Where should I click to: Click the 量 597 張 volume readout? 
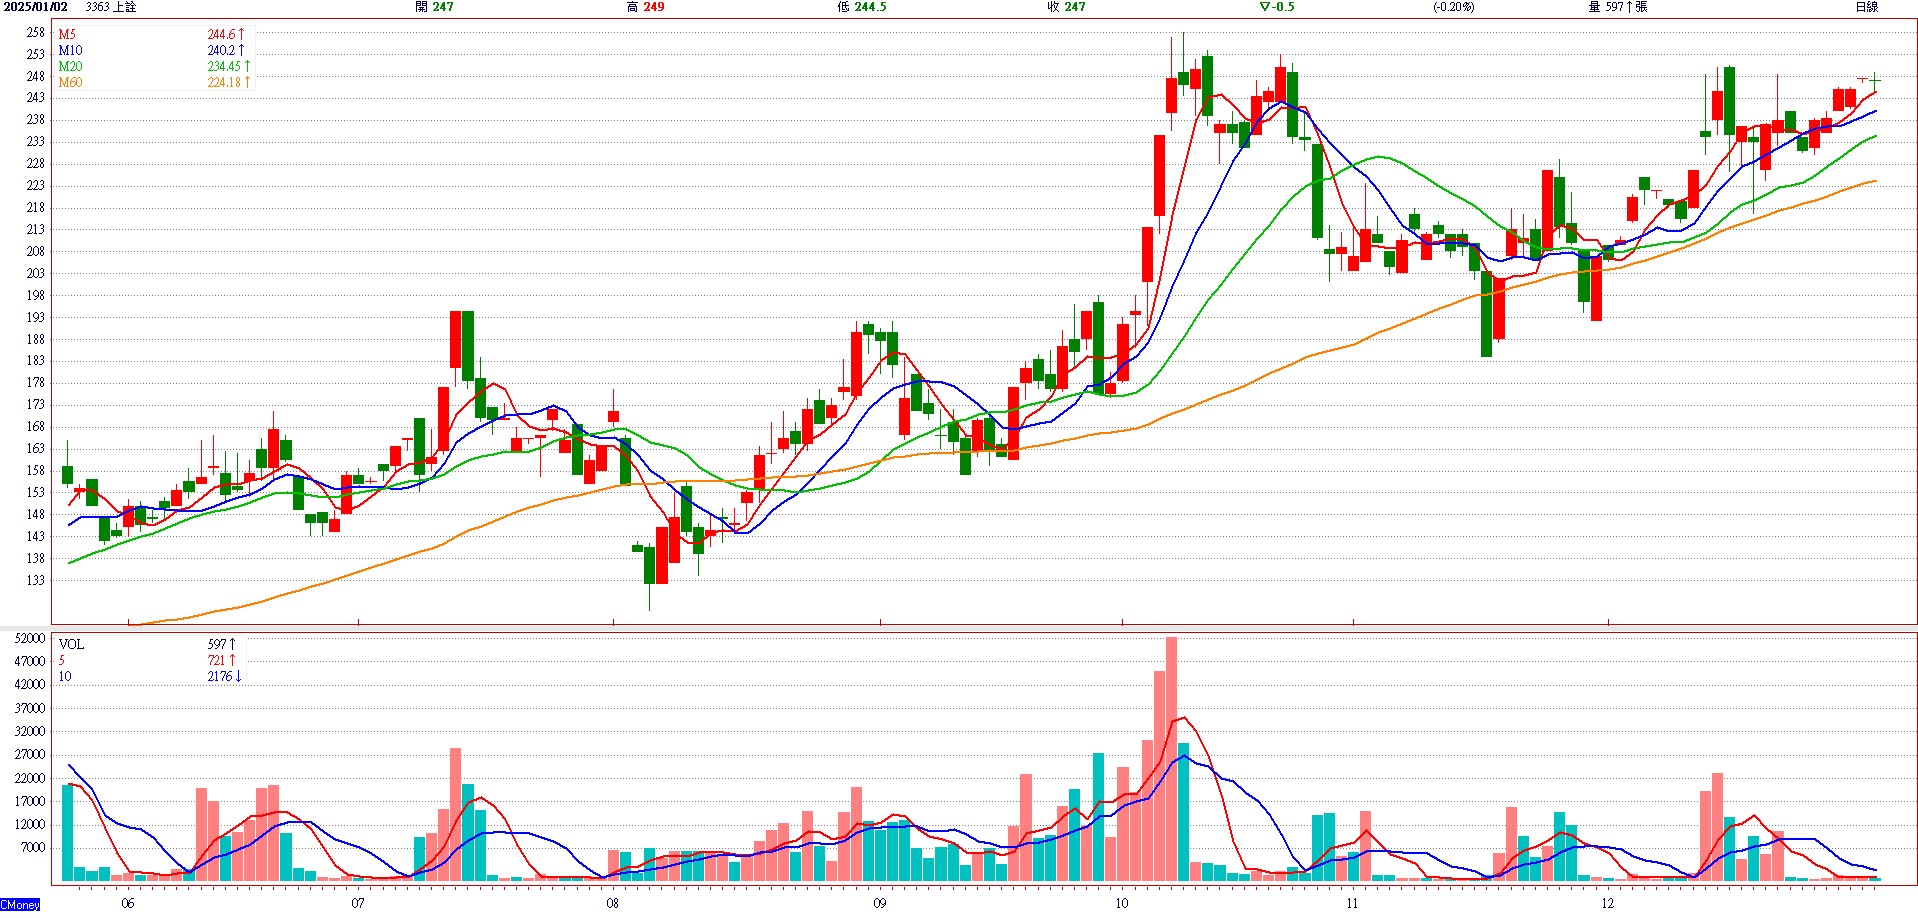(x=1617, y=7)
